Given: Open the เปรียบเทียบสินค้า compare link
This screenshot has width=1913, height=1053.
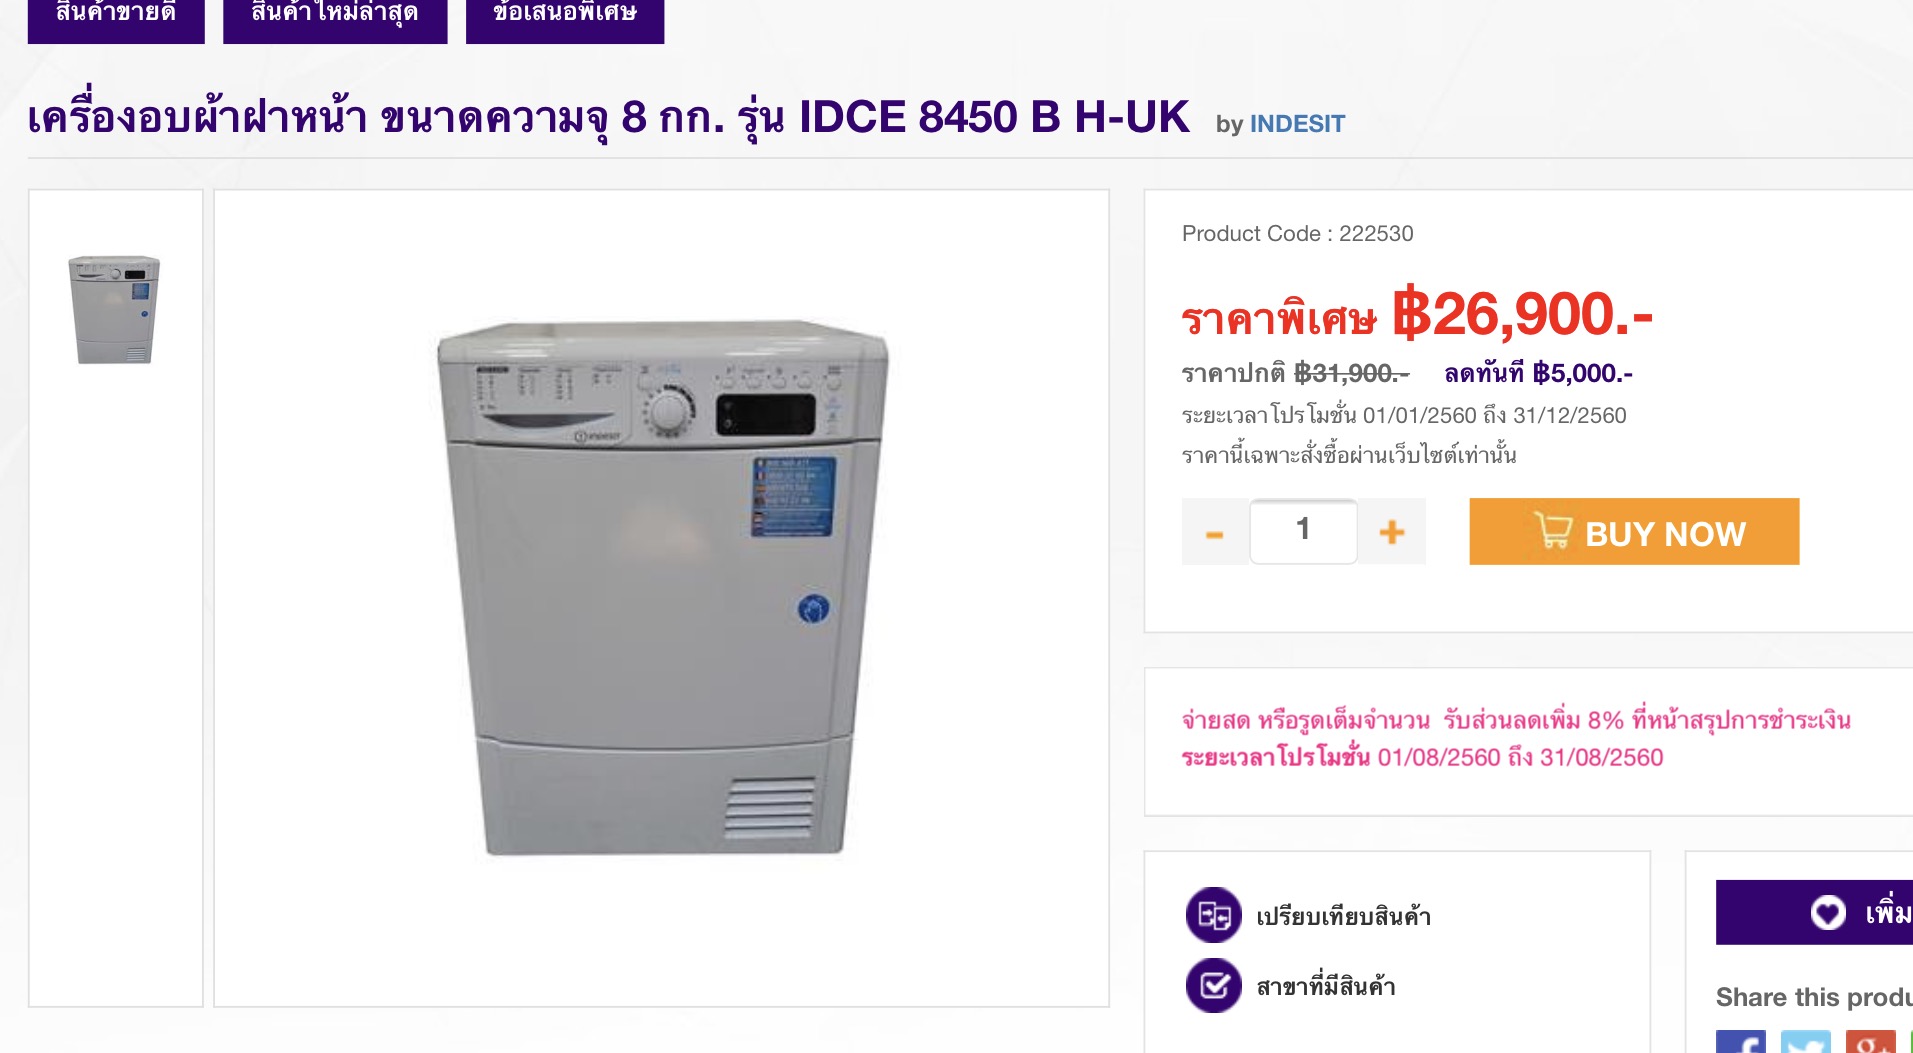Looking at the screenshot, I should [x=1343, y=916].
